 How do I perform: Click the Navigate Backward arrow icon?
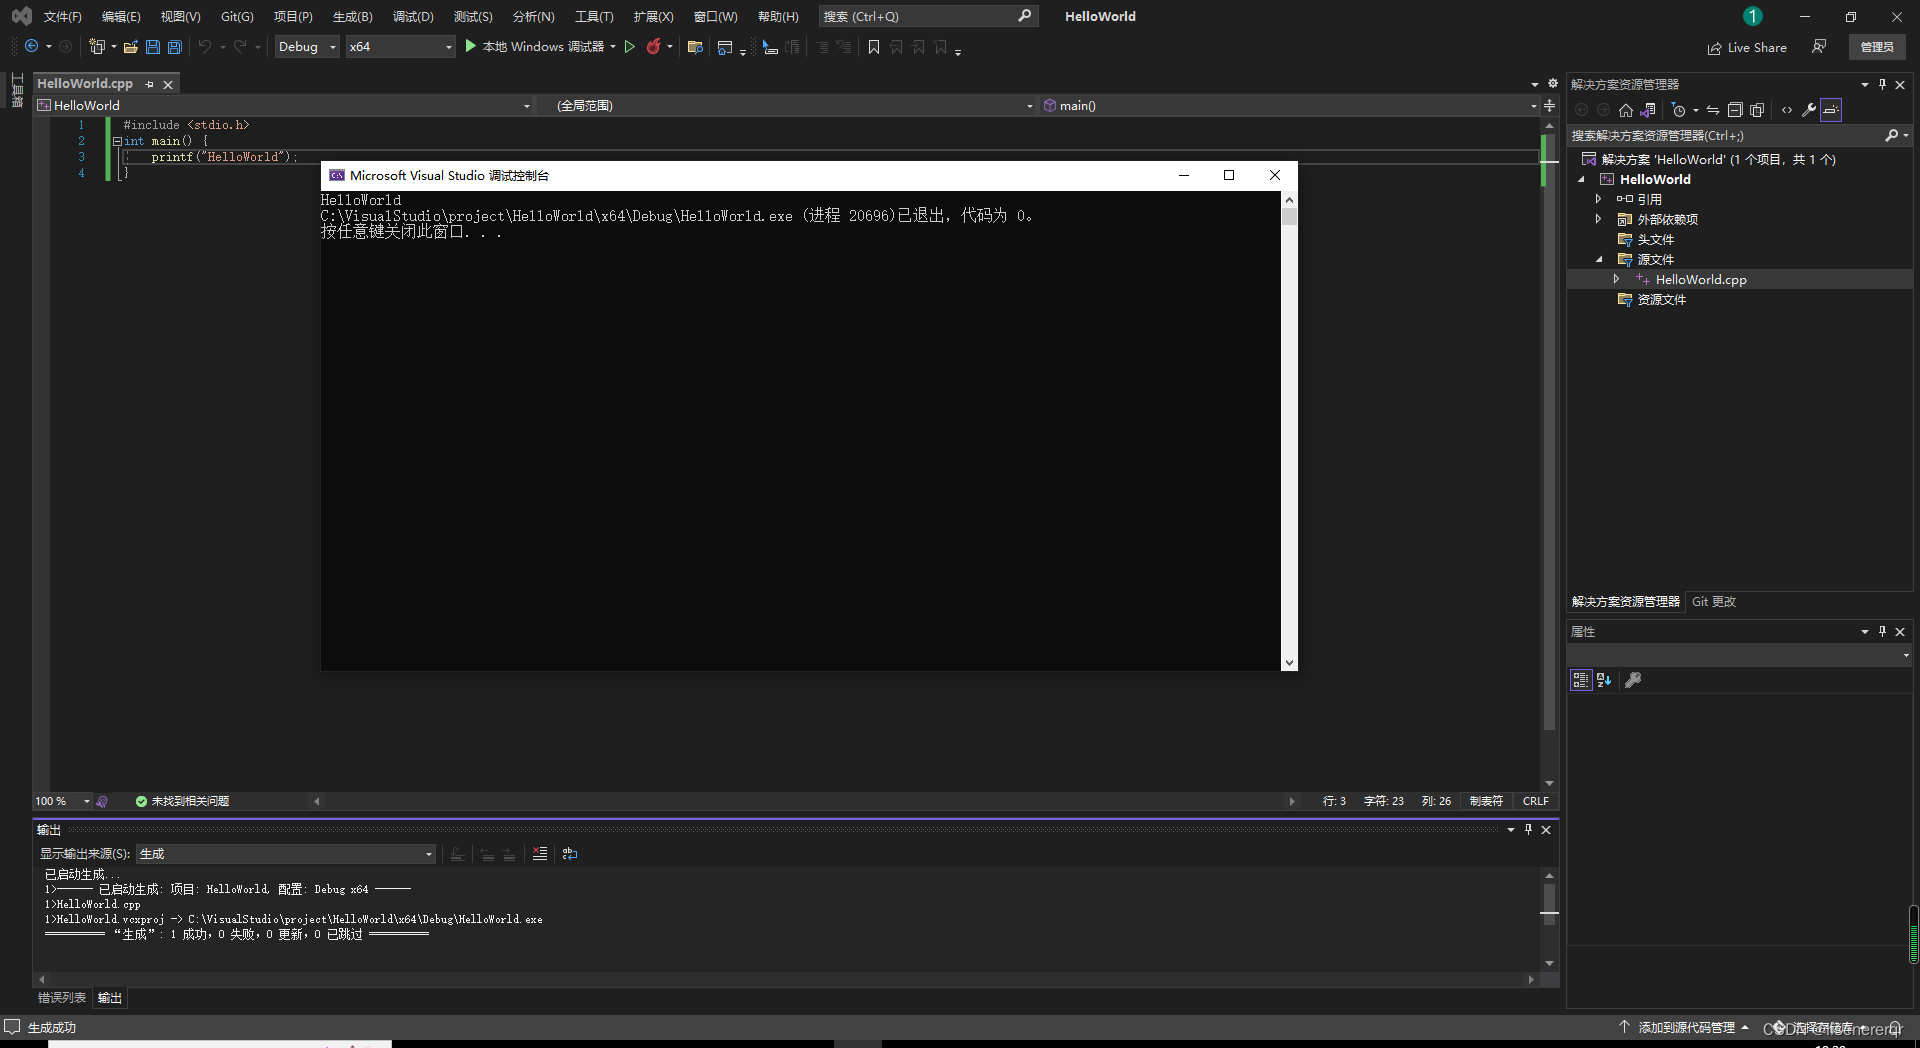tap(31, 46)
